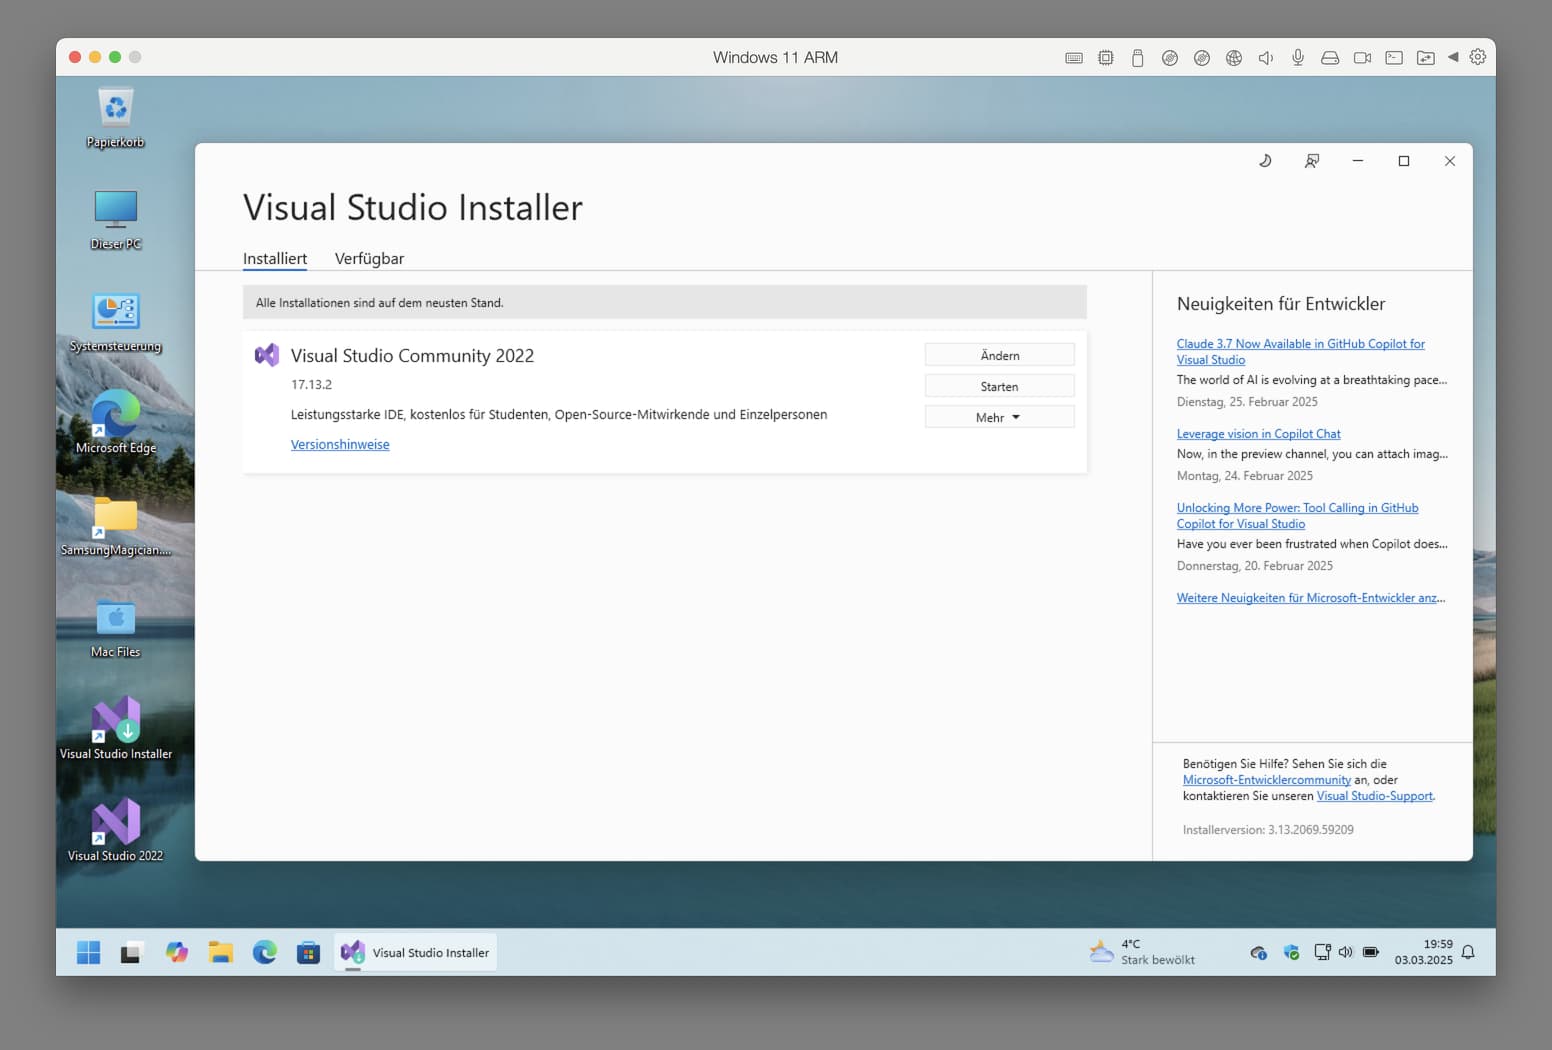Viewport: 1552px width, 1050px height.
Task: Click the video camera icon in the VM toolbar
Action: (x=1362, y=58)
